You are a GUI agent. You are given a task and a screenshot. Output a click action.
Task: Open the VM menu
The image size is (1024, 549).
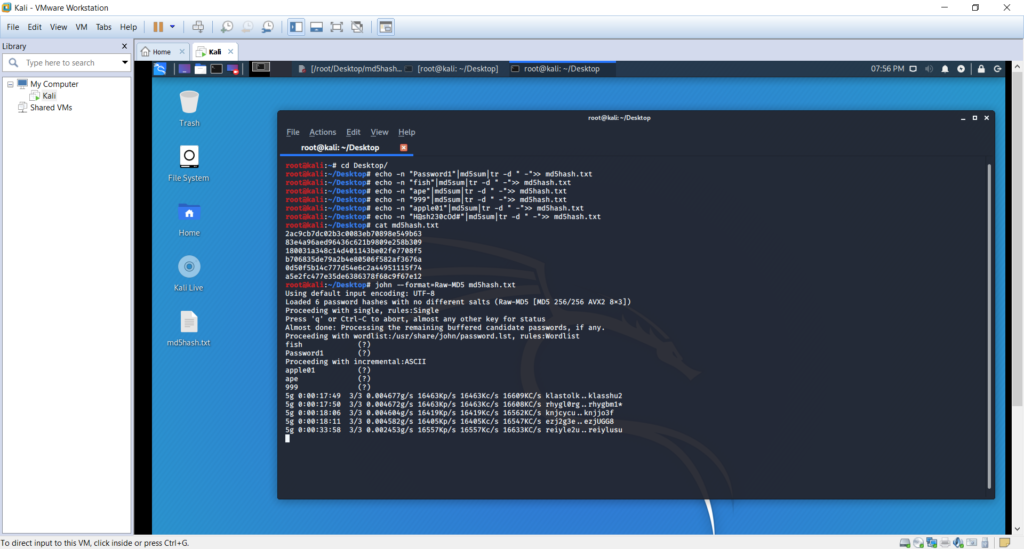click(81, 27)
